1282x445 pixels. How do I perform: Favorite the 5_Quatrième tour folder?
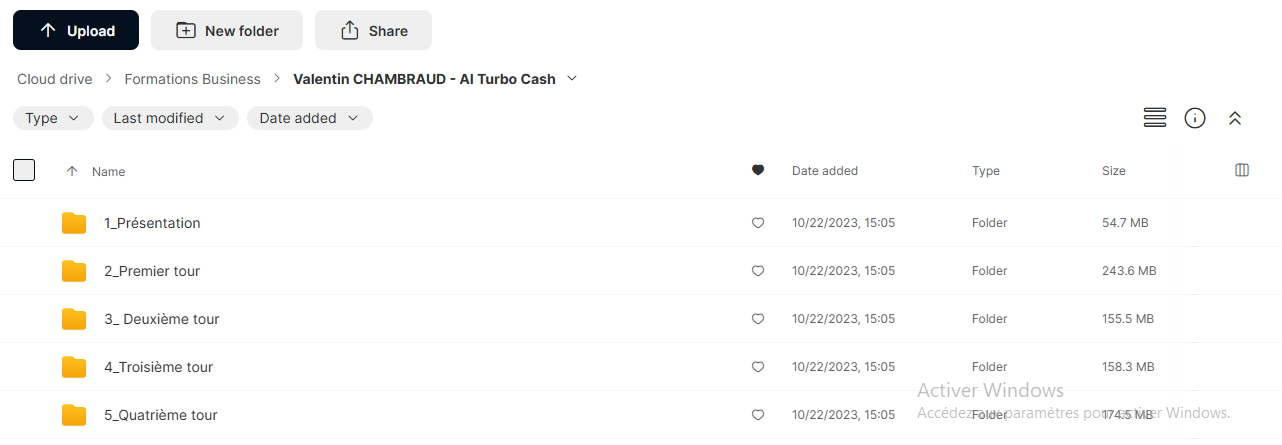758,415
